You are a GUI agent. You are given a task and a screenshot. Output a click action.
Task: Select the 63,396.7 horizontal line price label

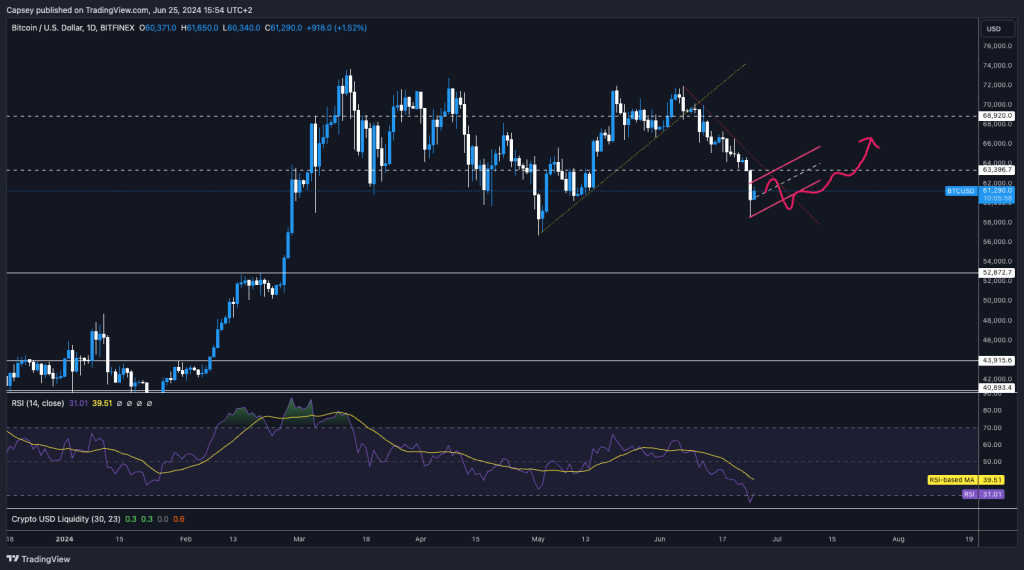click(997, 170)
